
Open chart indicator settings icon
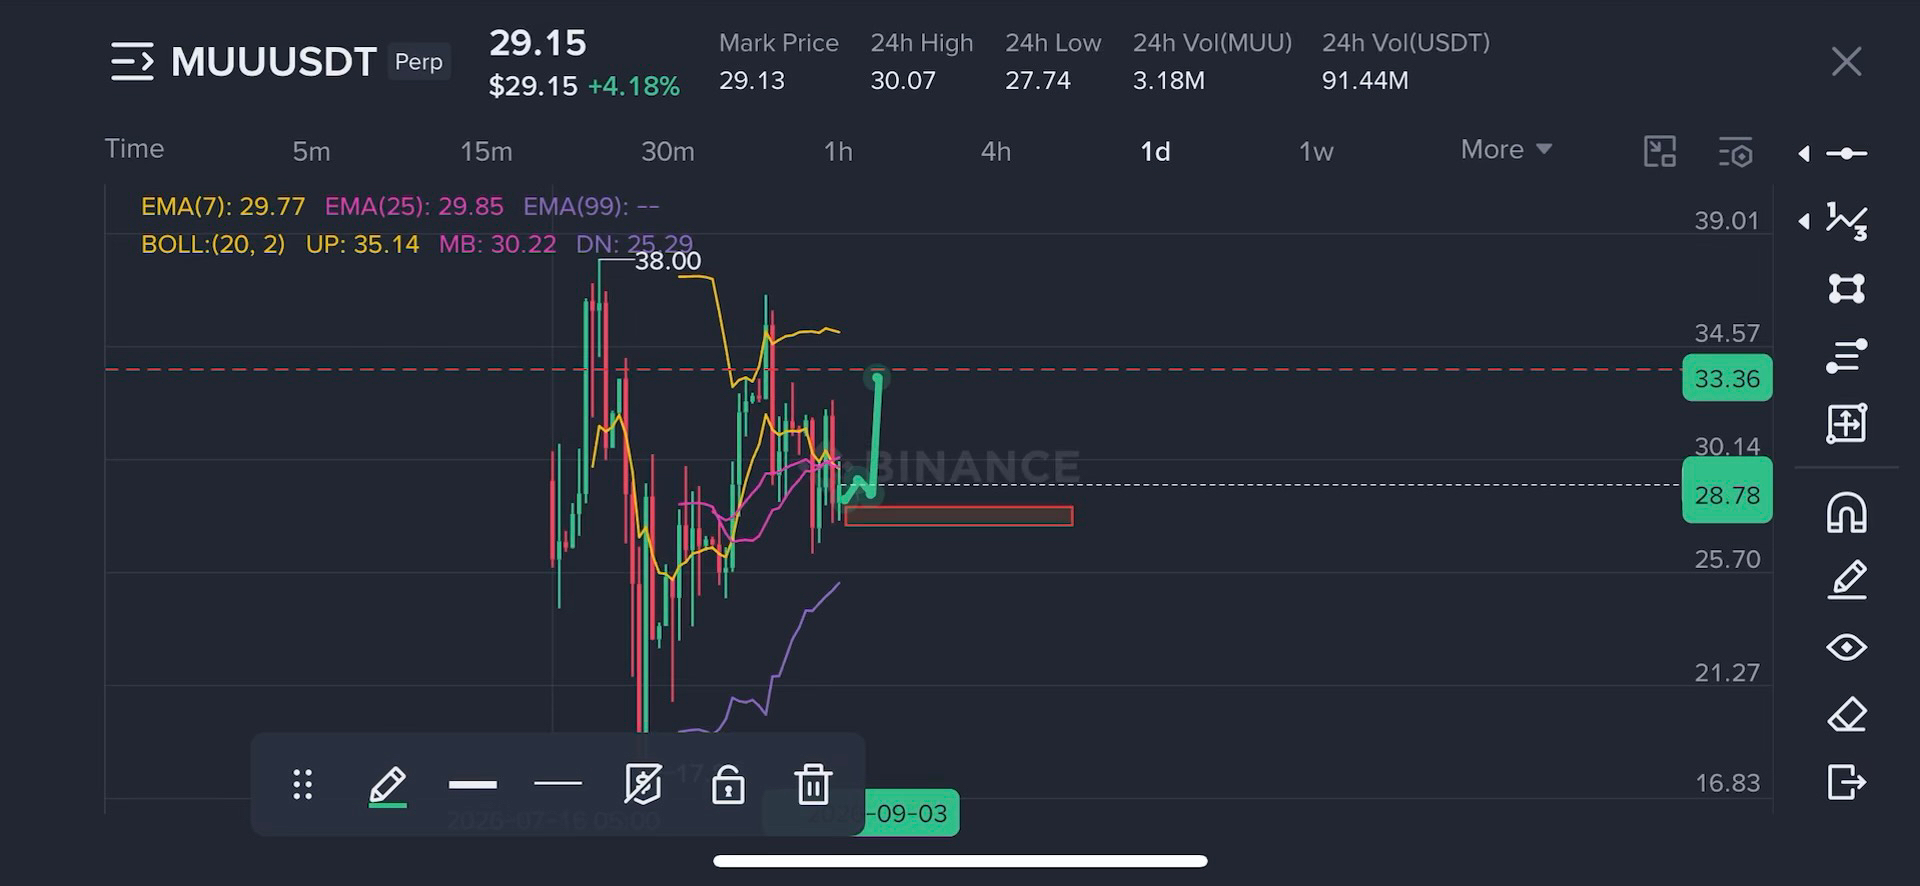point(1736,152)
